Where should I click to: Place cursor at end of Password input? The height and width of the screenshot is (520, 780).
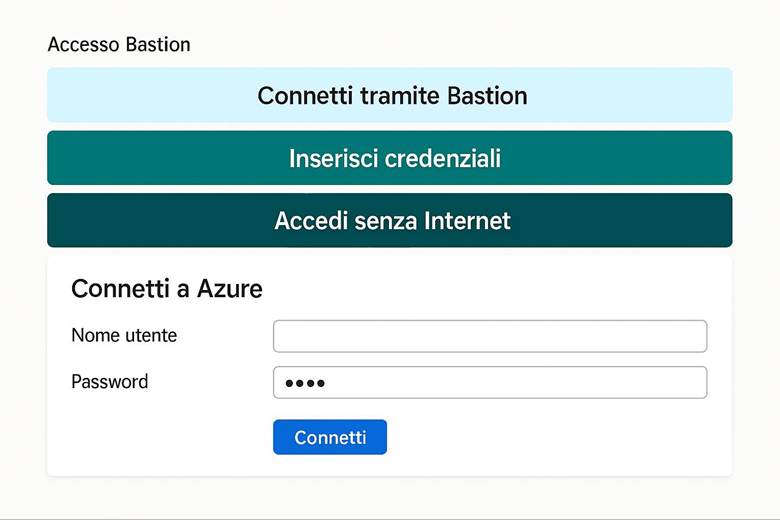point(690,383)
